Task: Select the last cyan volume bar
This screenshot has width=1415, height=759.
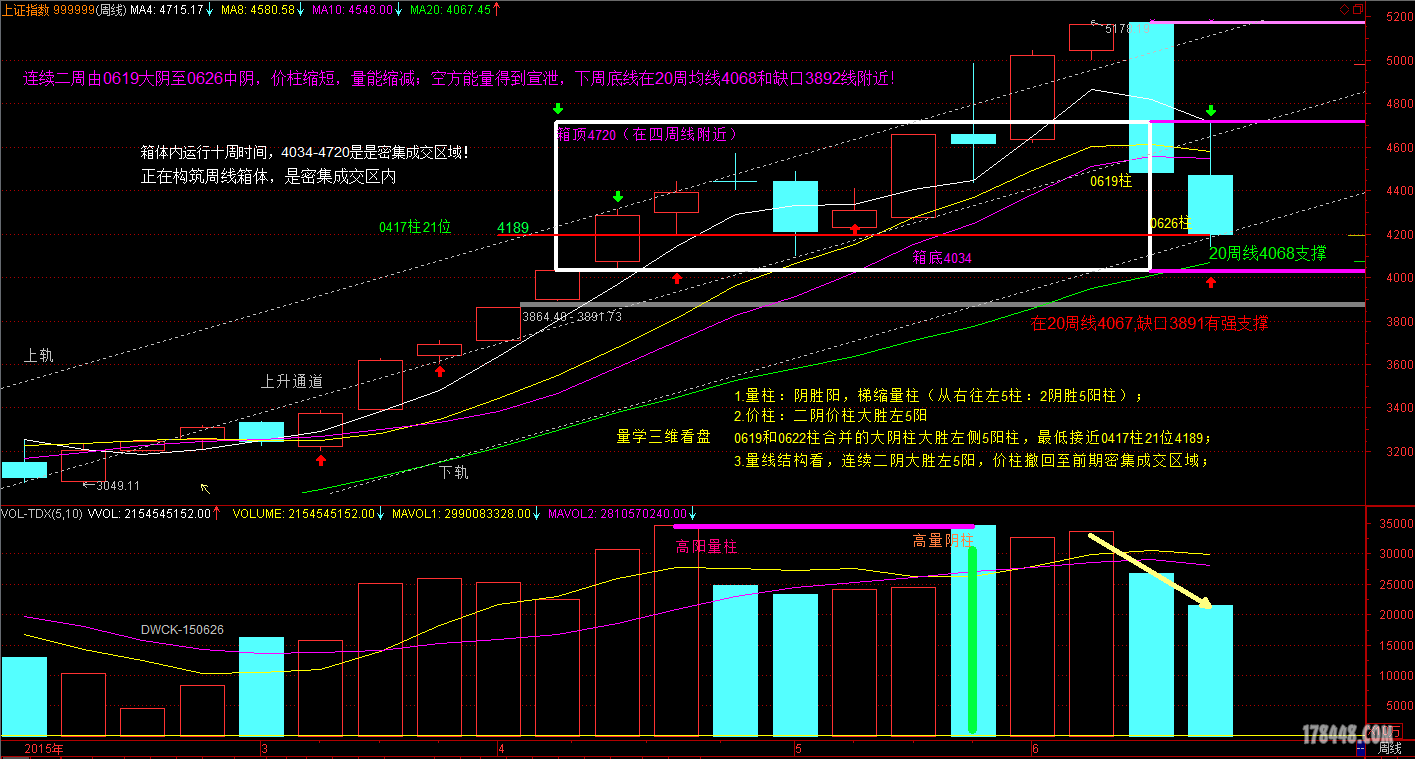Action: pos(1210,670)
